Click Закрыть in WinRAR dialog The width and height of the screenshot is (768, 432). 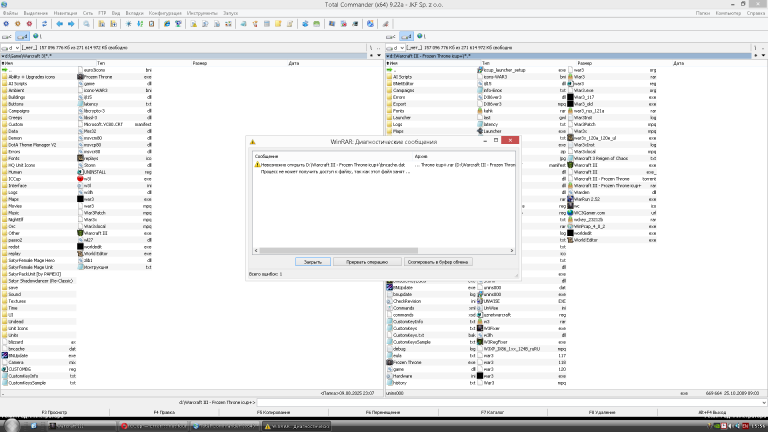[x=312, y=262]
